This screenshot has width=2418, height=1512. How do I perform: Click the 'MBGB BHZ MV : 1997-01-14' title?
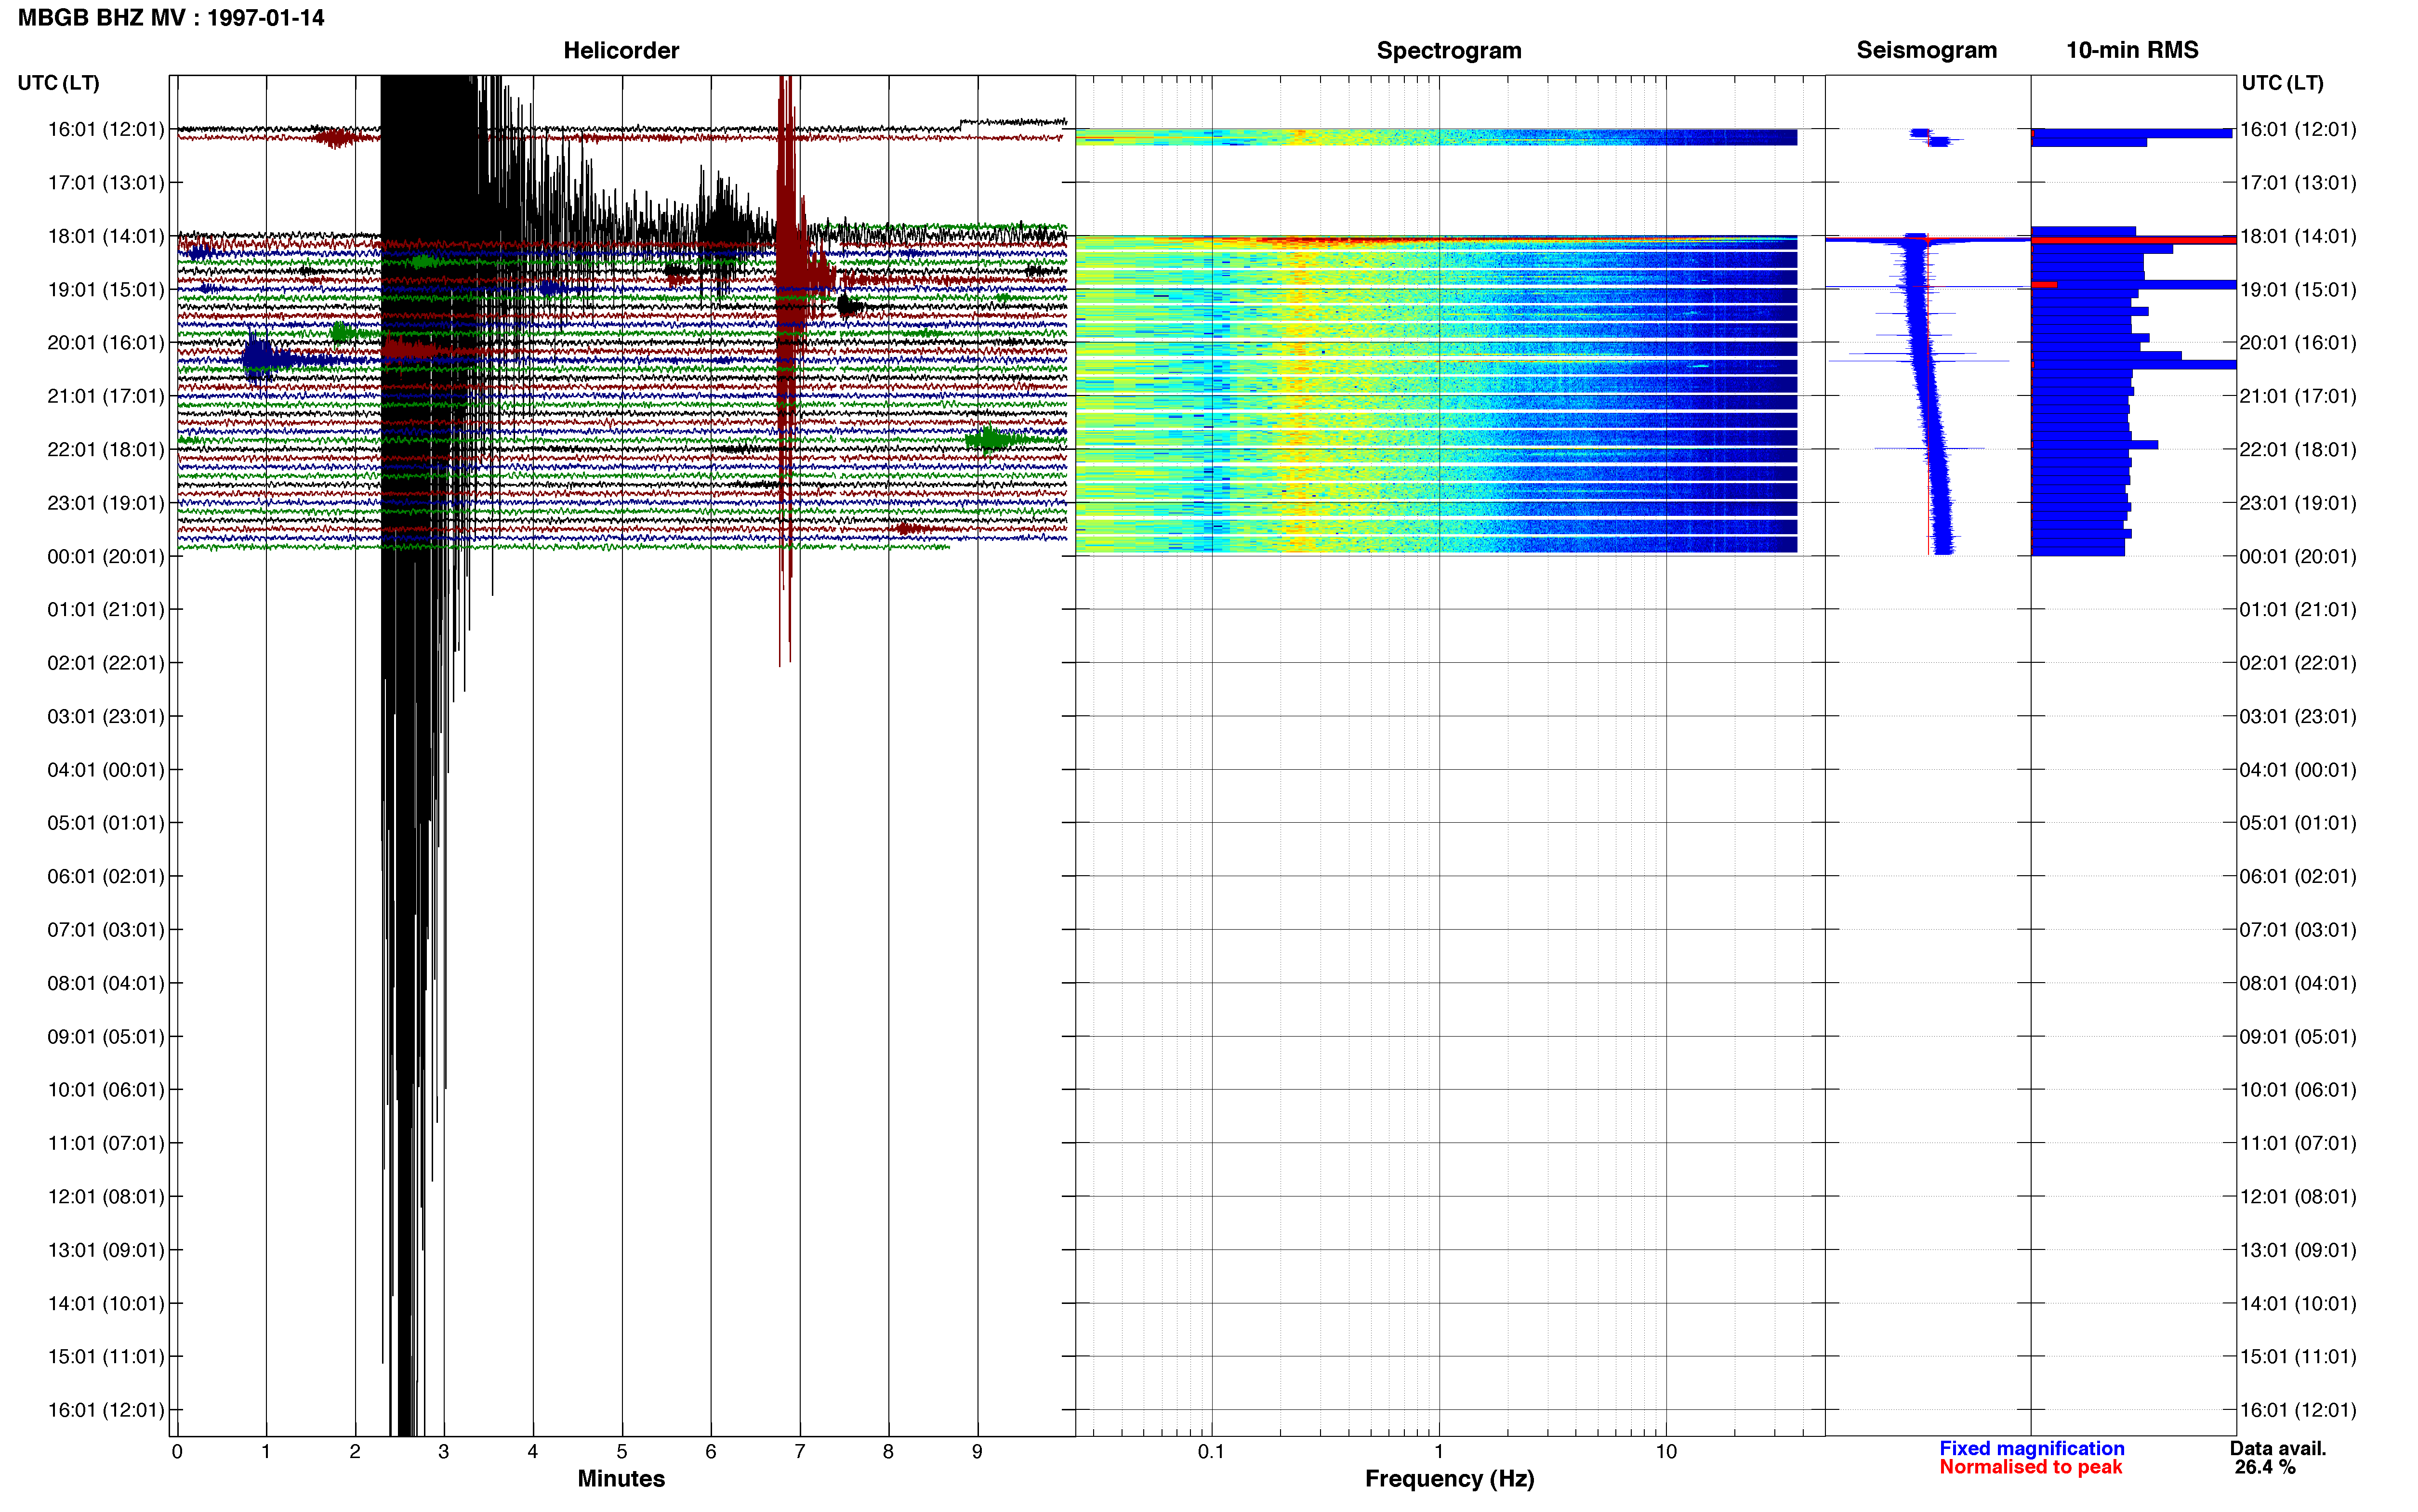(171, 18)
